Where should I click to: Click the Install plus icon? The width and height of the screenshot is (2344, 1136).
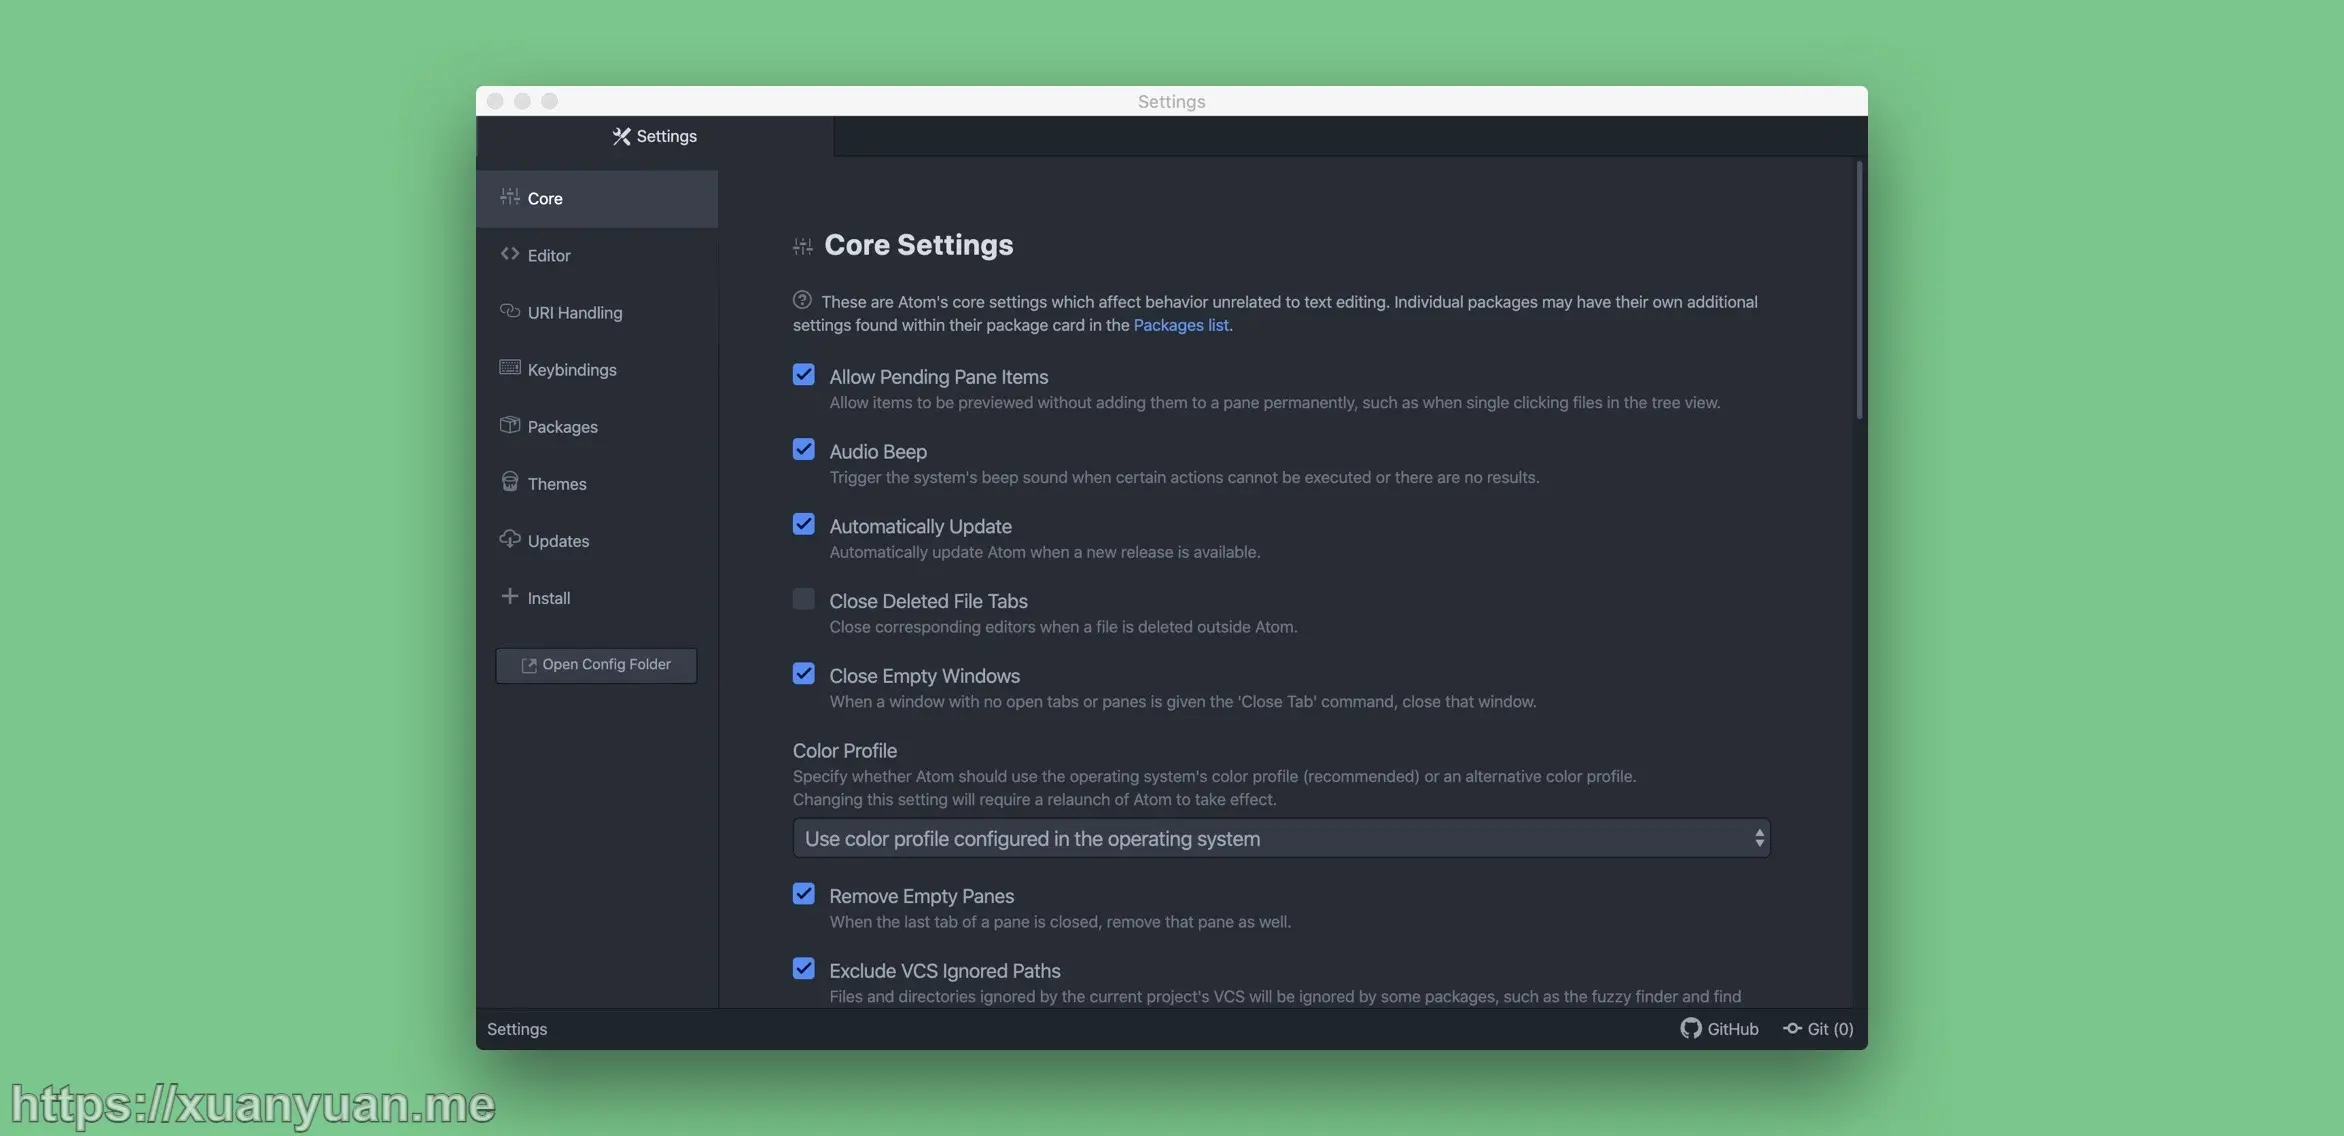(x=510, y=596)
